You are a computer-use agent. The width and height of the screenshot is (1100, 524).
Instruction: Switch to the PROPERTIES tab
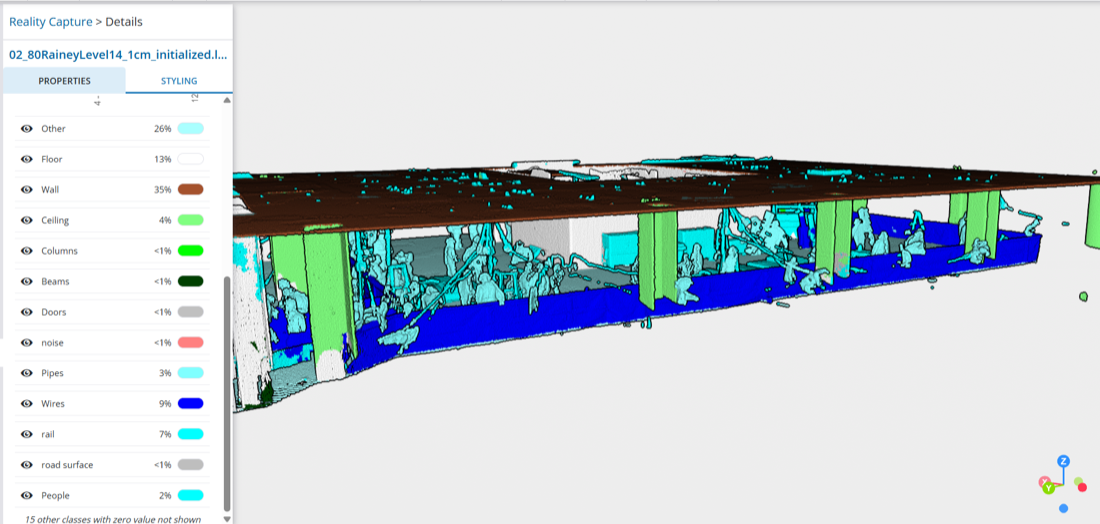pyautogui.click(x=64, y=81)
